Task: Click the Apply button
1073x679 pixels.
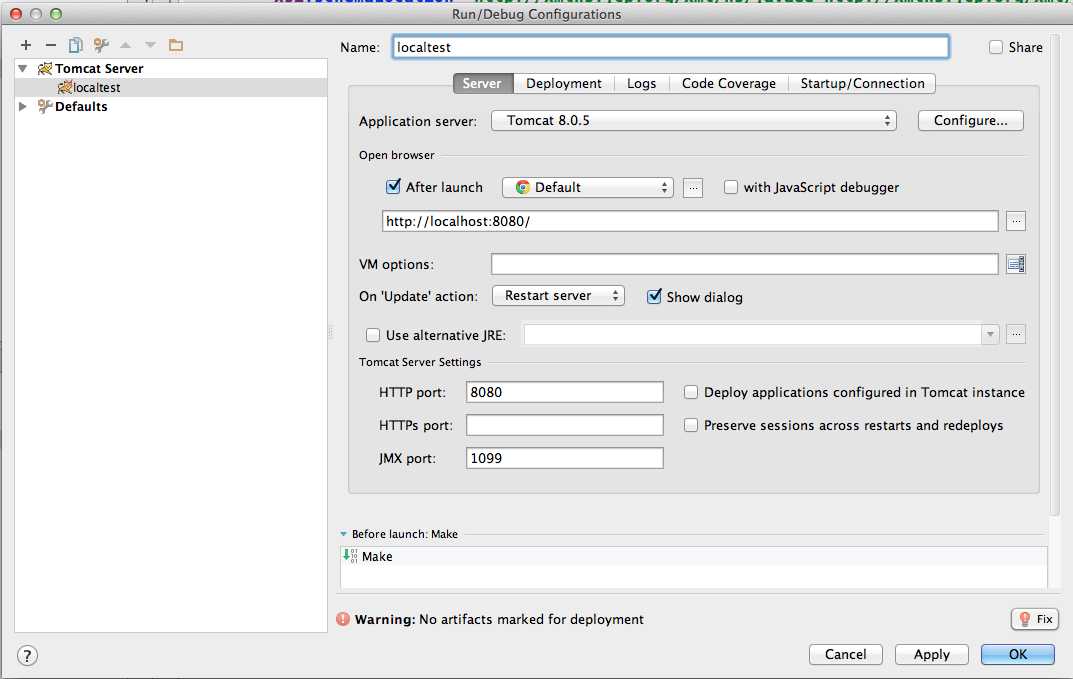Action: 932,654
